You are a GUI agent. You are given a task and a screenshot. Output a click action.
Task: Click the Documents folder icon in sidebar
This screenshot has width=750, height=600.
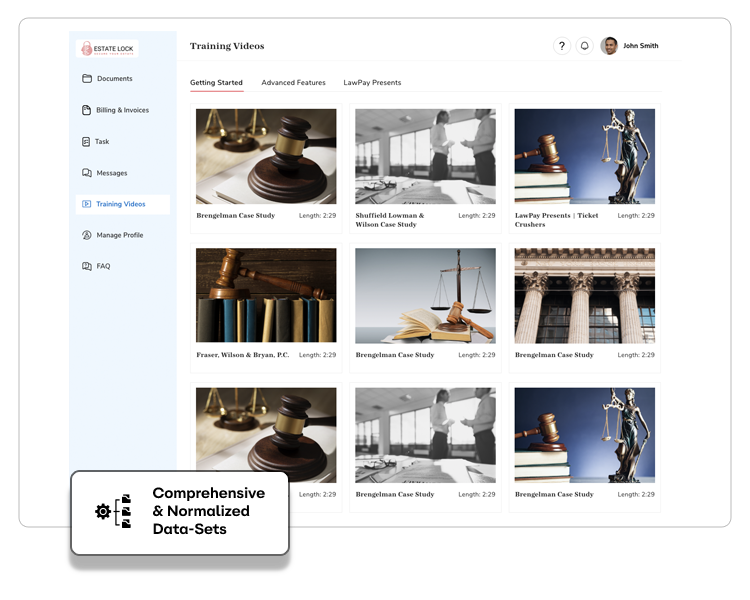87,79
